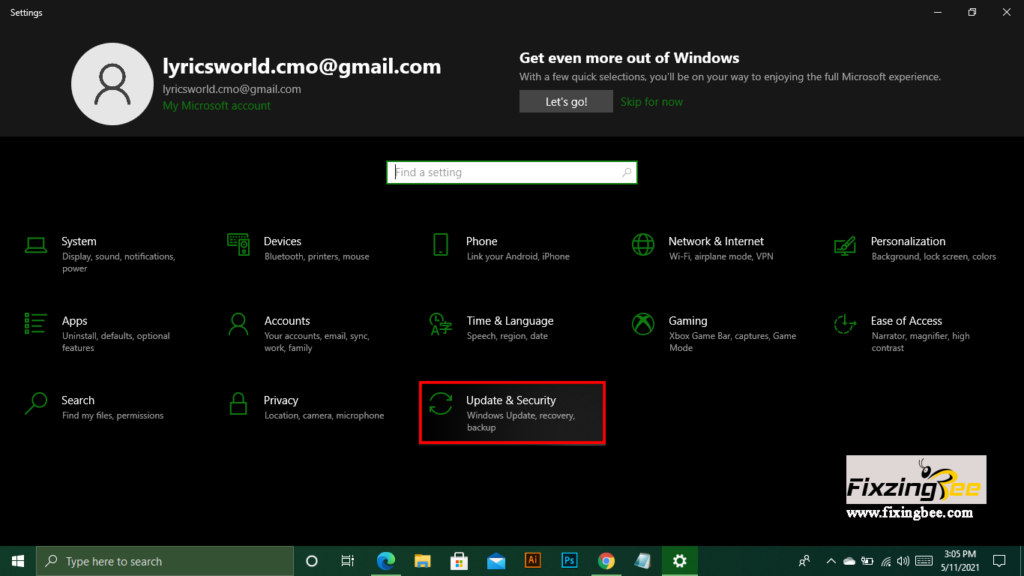Open the Windows Start menu

click(18, 561)
